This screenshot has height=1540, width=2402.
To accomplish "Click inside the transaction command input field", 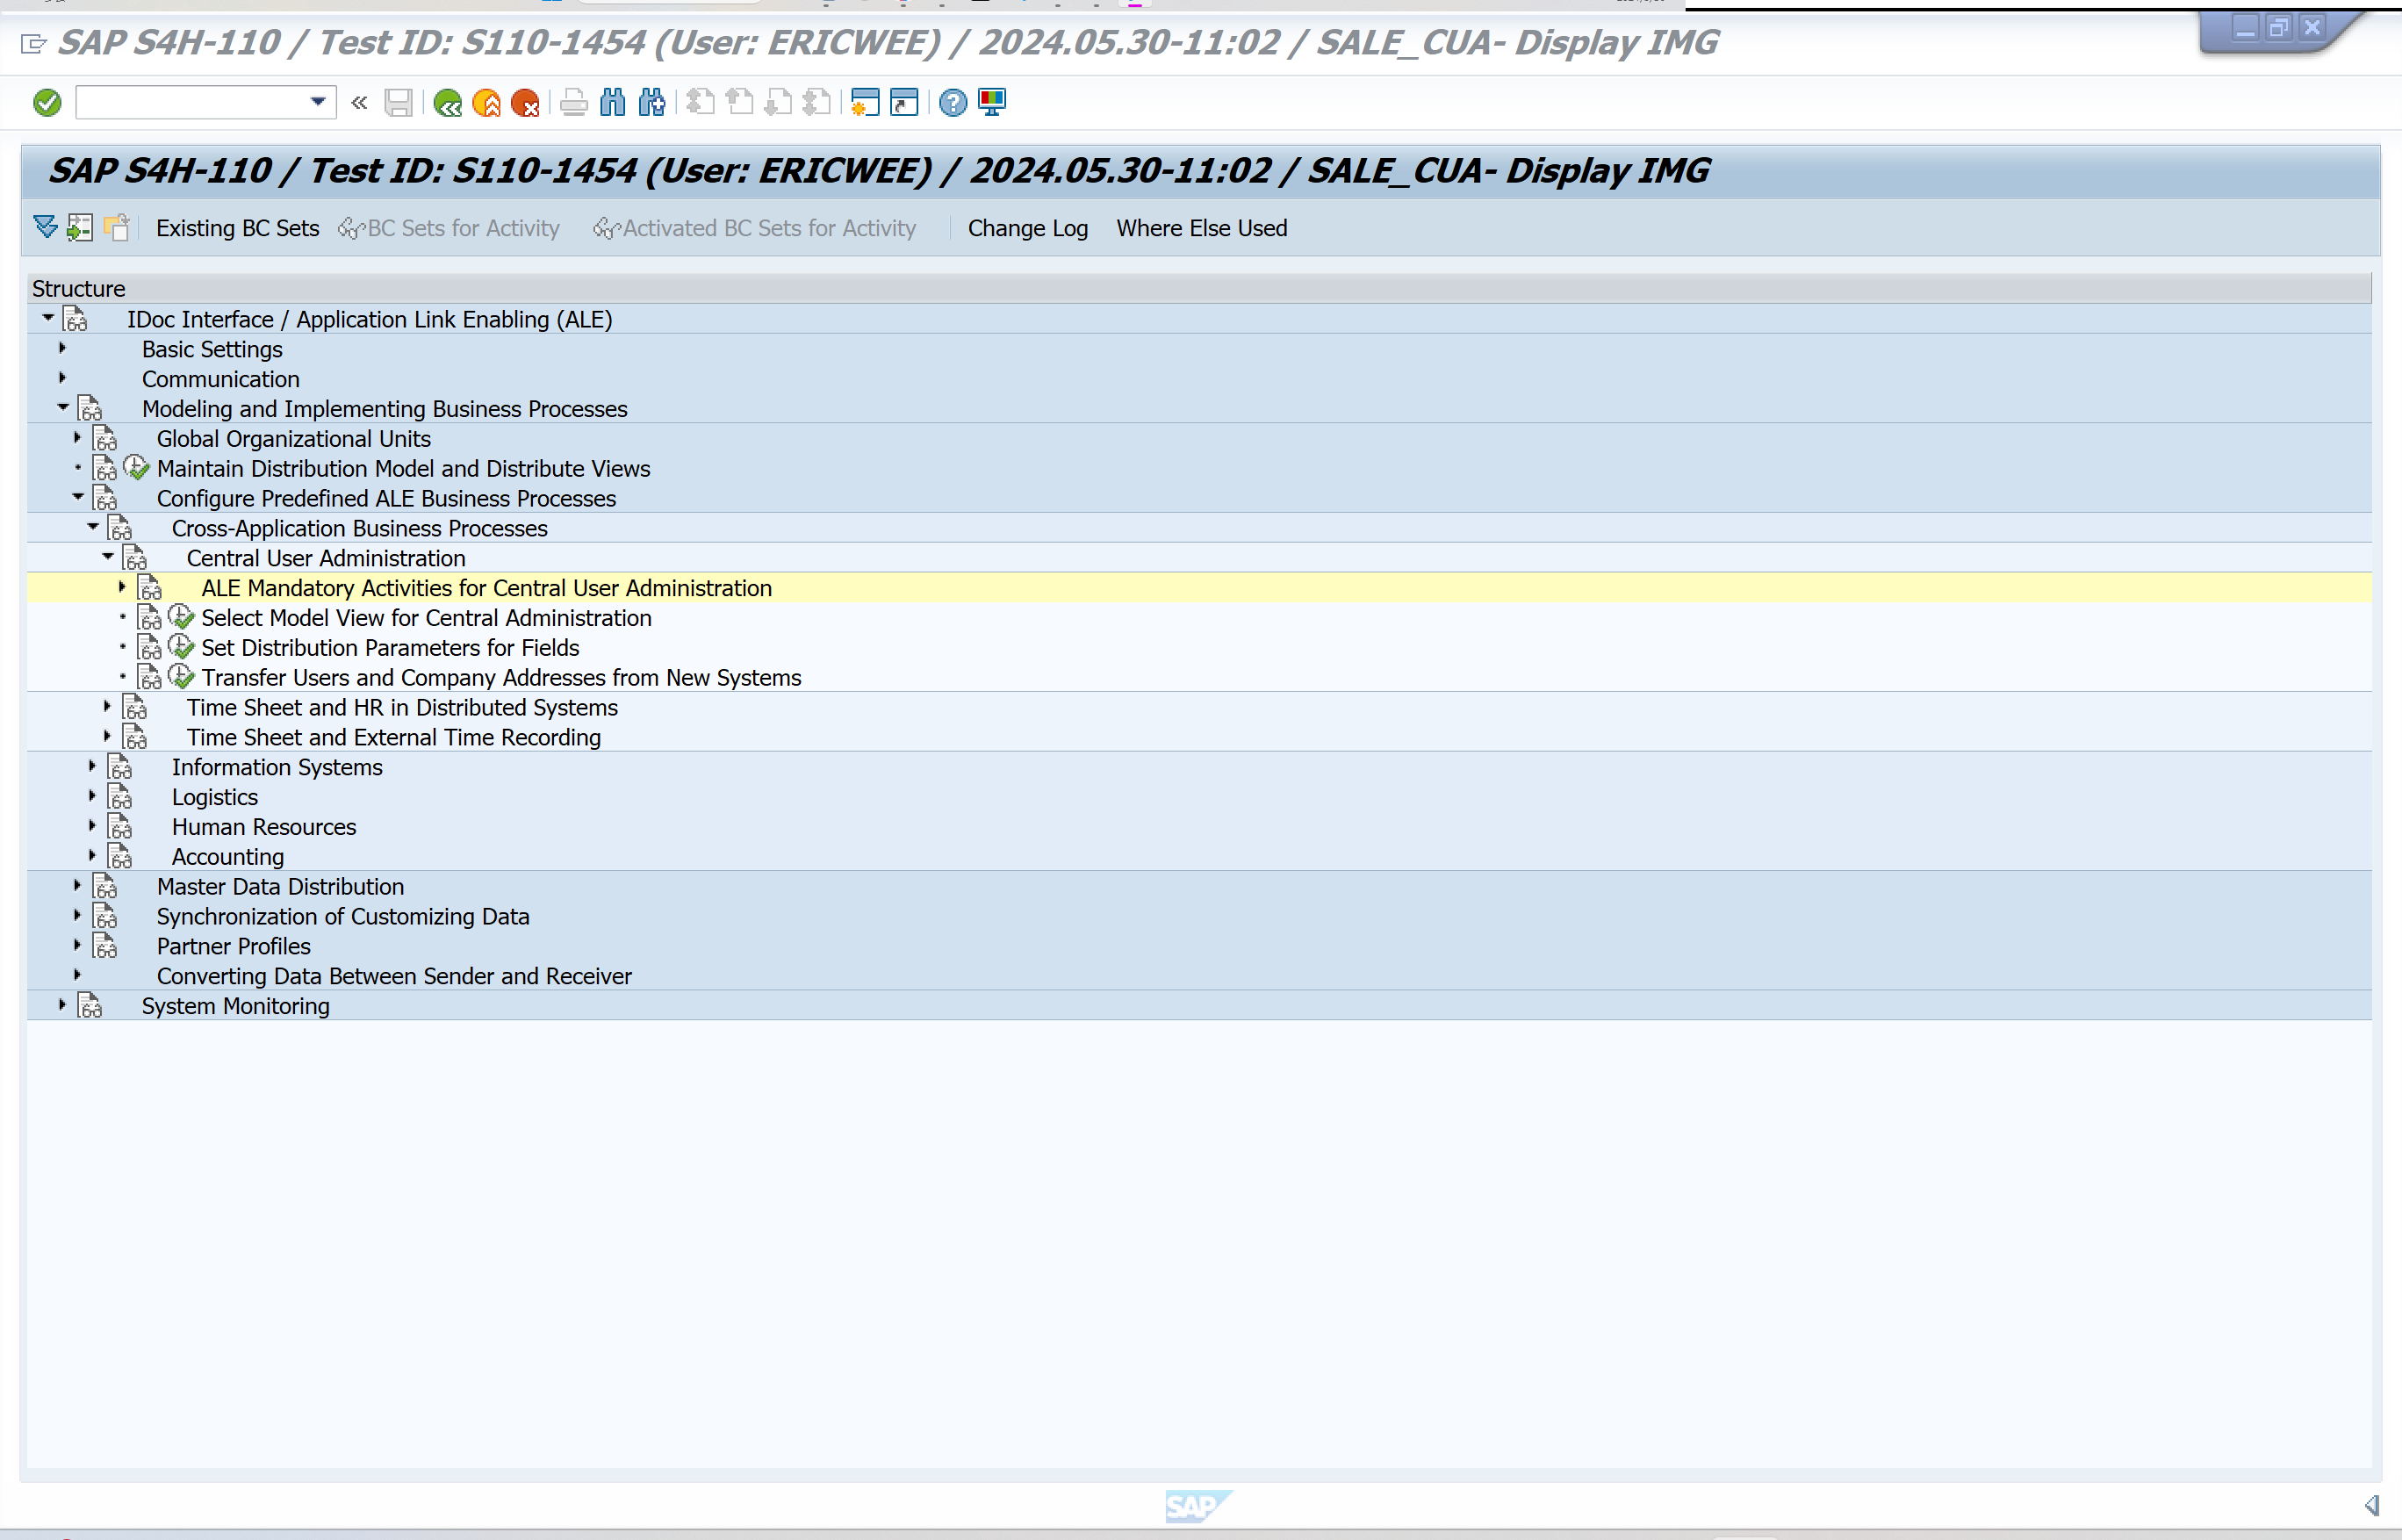I will pyautogui.click(x=190, y=102).
